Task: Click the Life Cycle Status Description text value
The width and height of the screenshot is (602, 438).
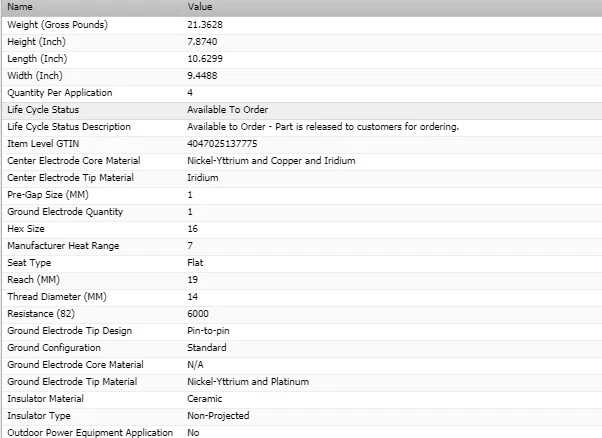Action: [x=322, y=127]
